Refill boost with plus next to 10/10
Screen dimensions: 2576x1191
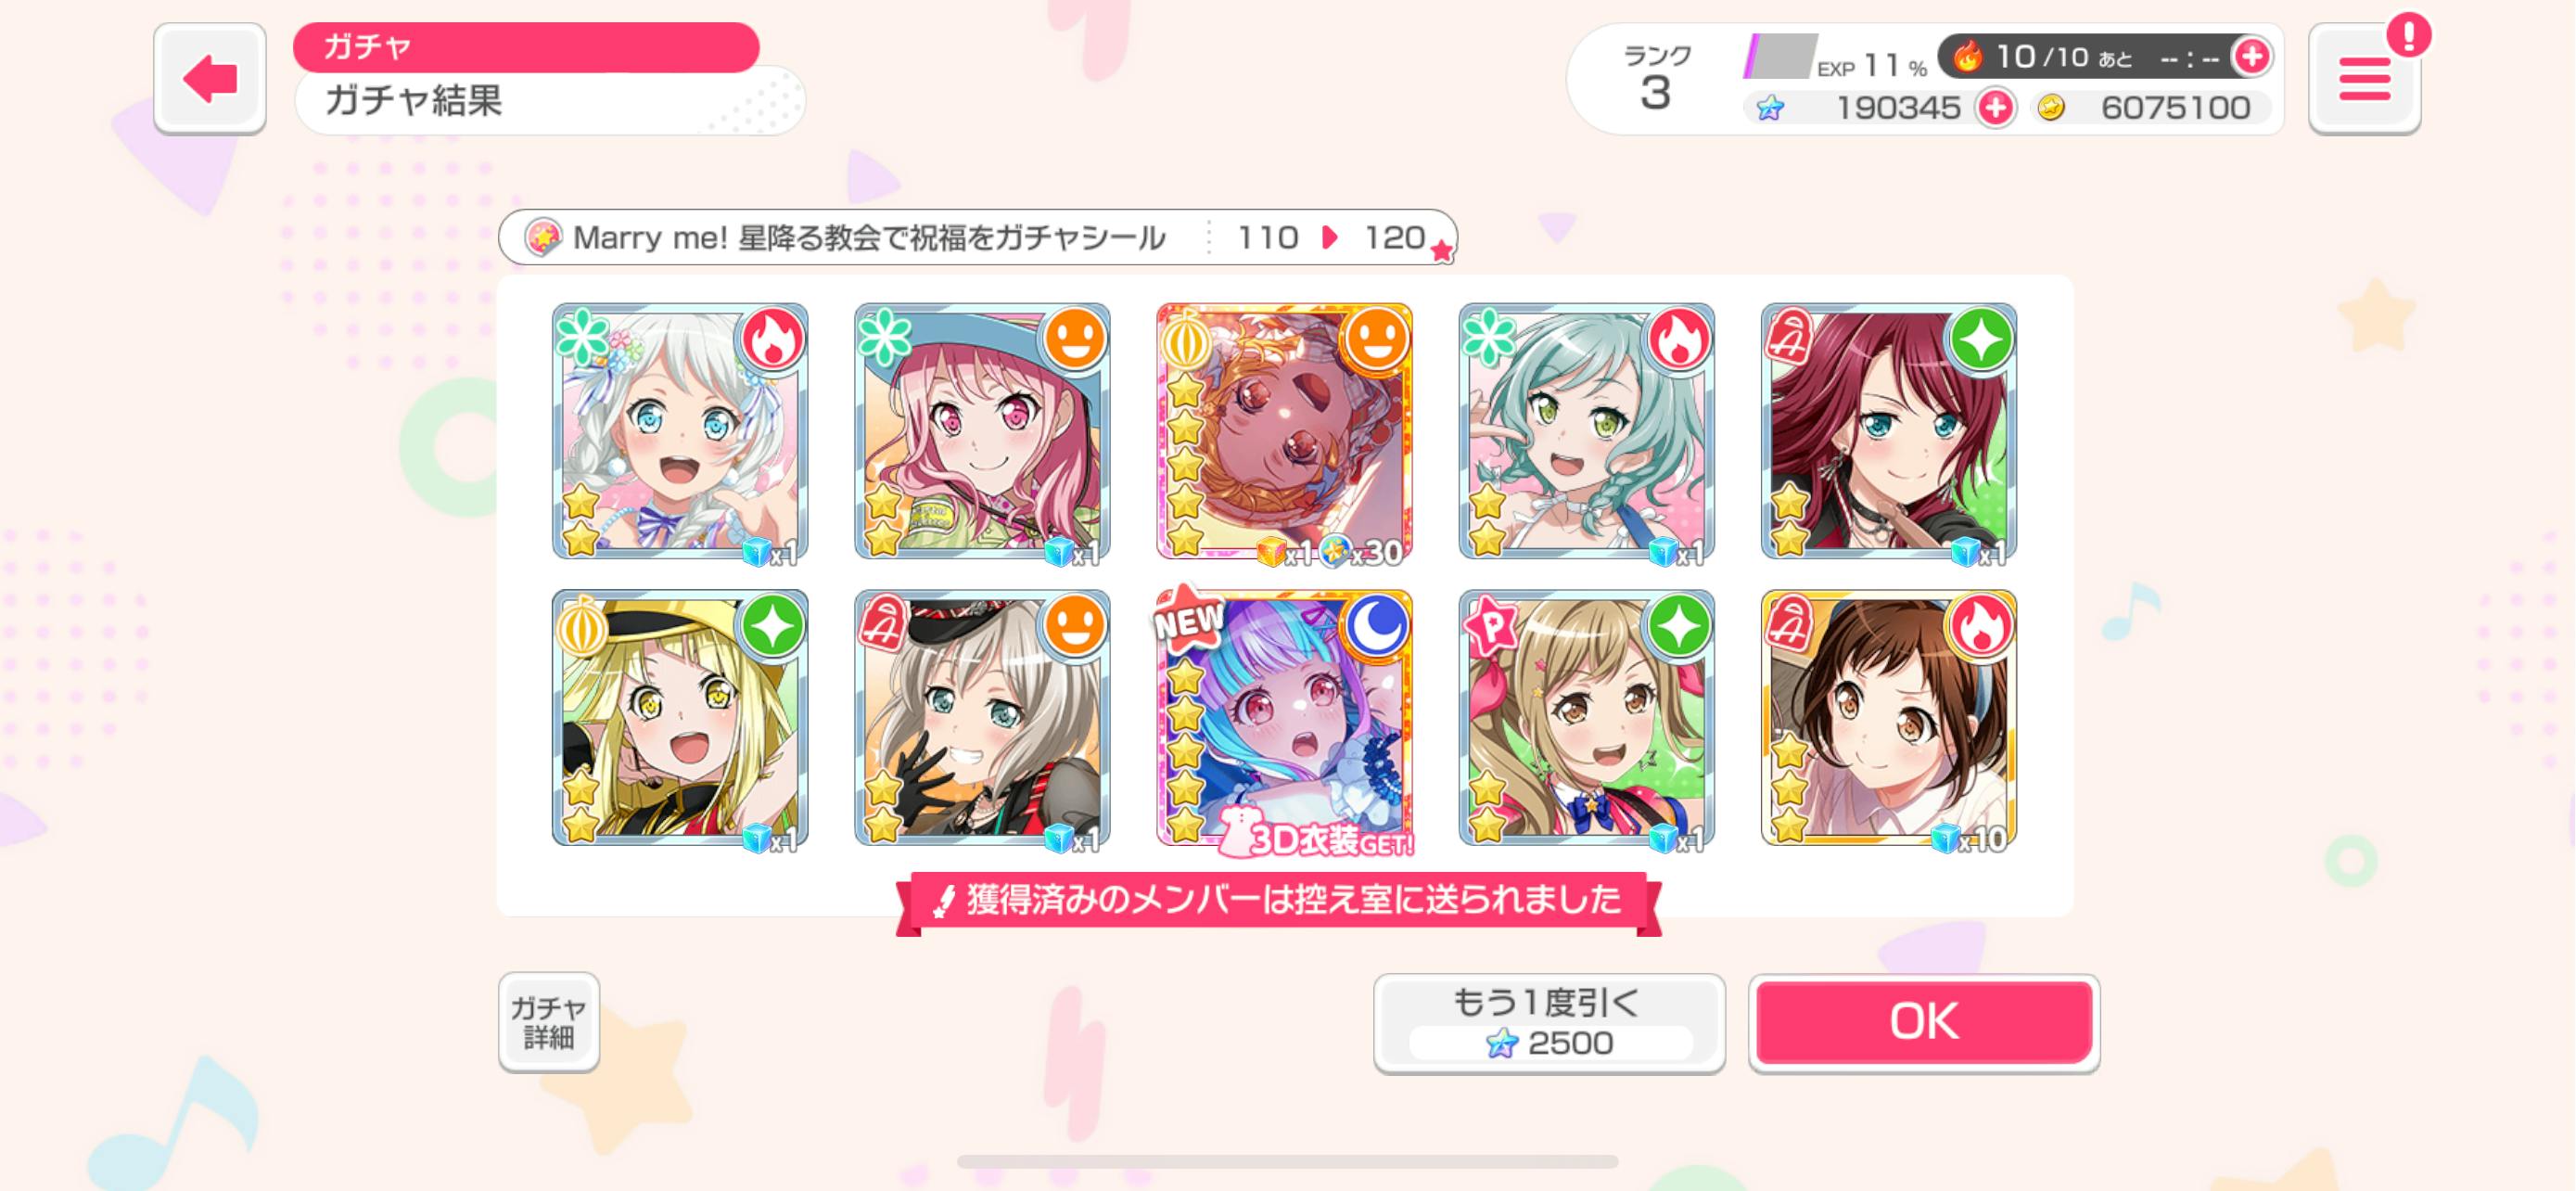(2252, 57)
